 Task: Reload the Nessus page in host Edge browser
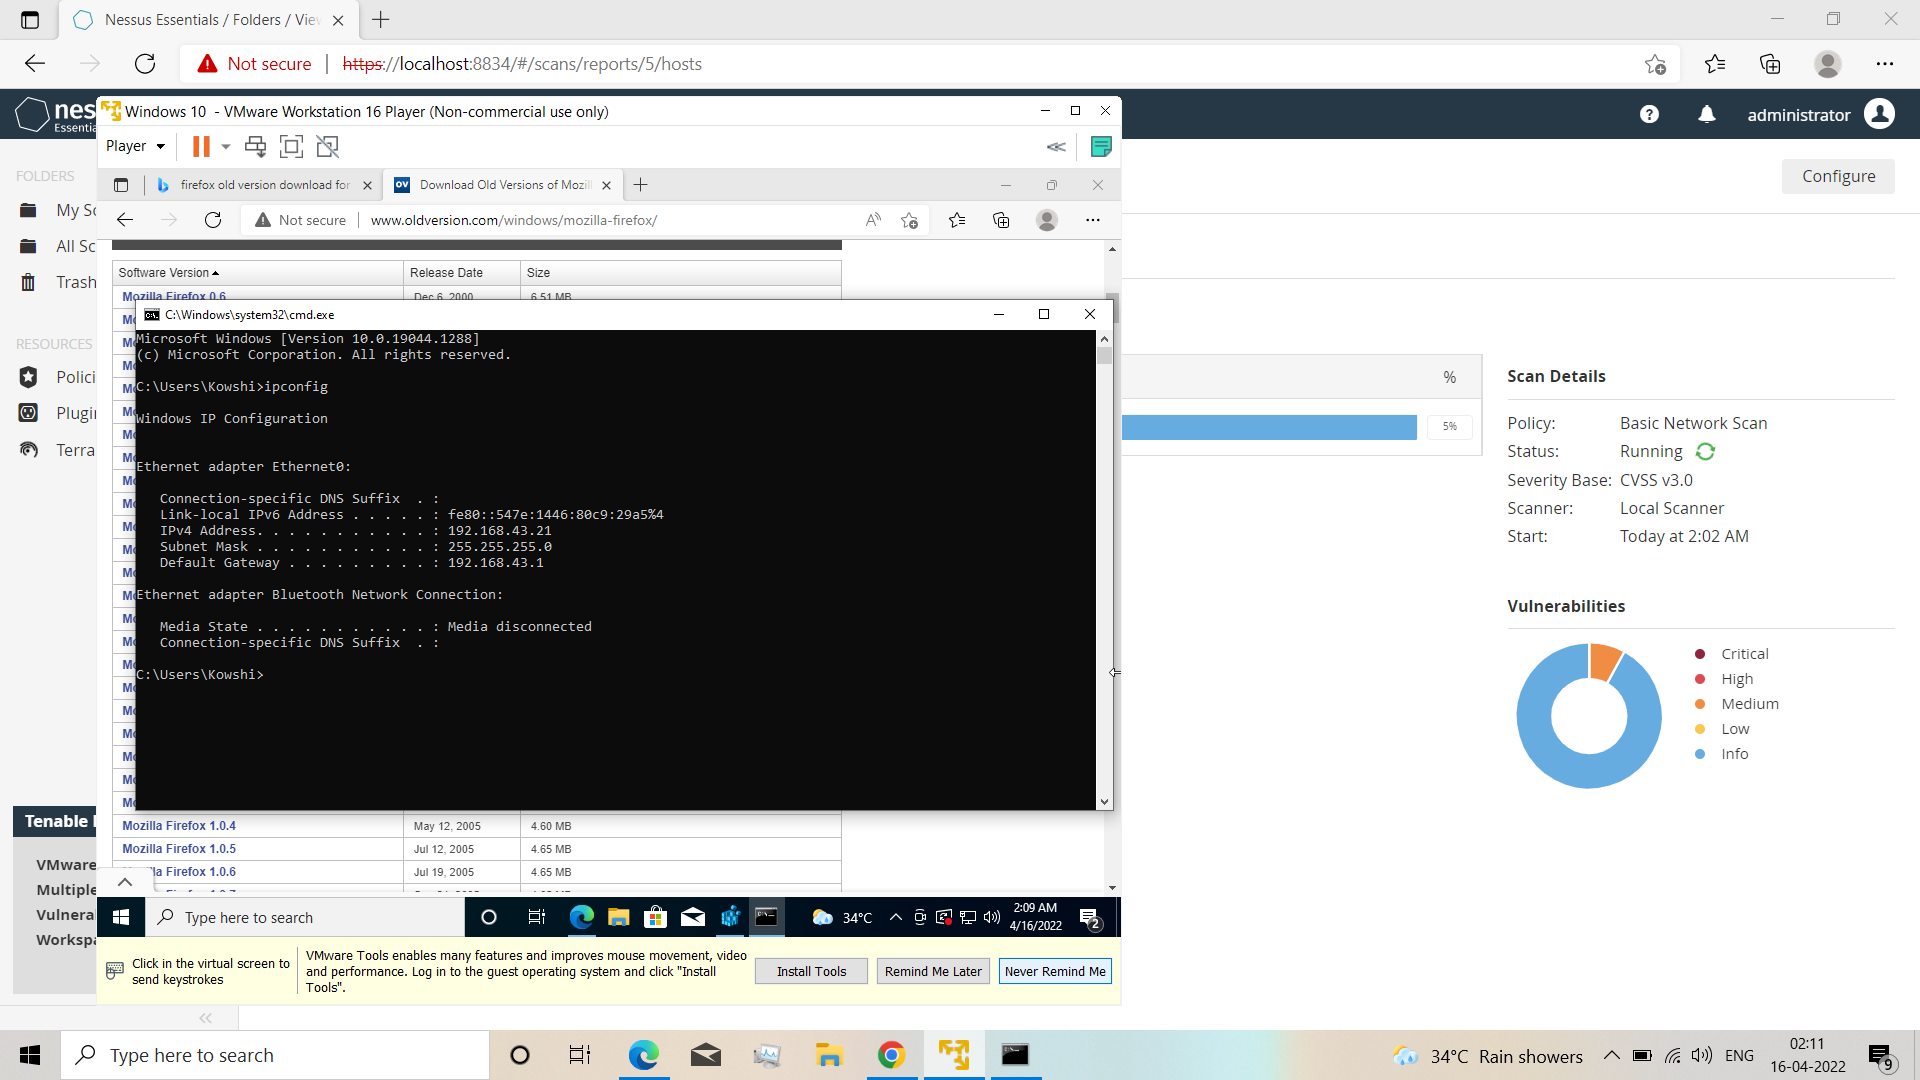pyautogui.click(x=145, y=64)
